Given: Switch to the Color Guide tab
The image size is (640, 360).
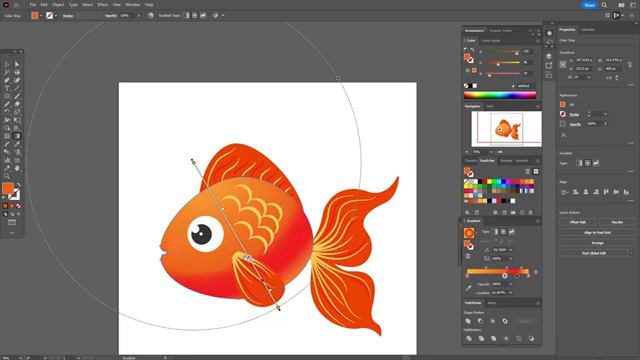Looking at the screenshot, I should (x=491, y=41).
